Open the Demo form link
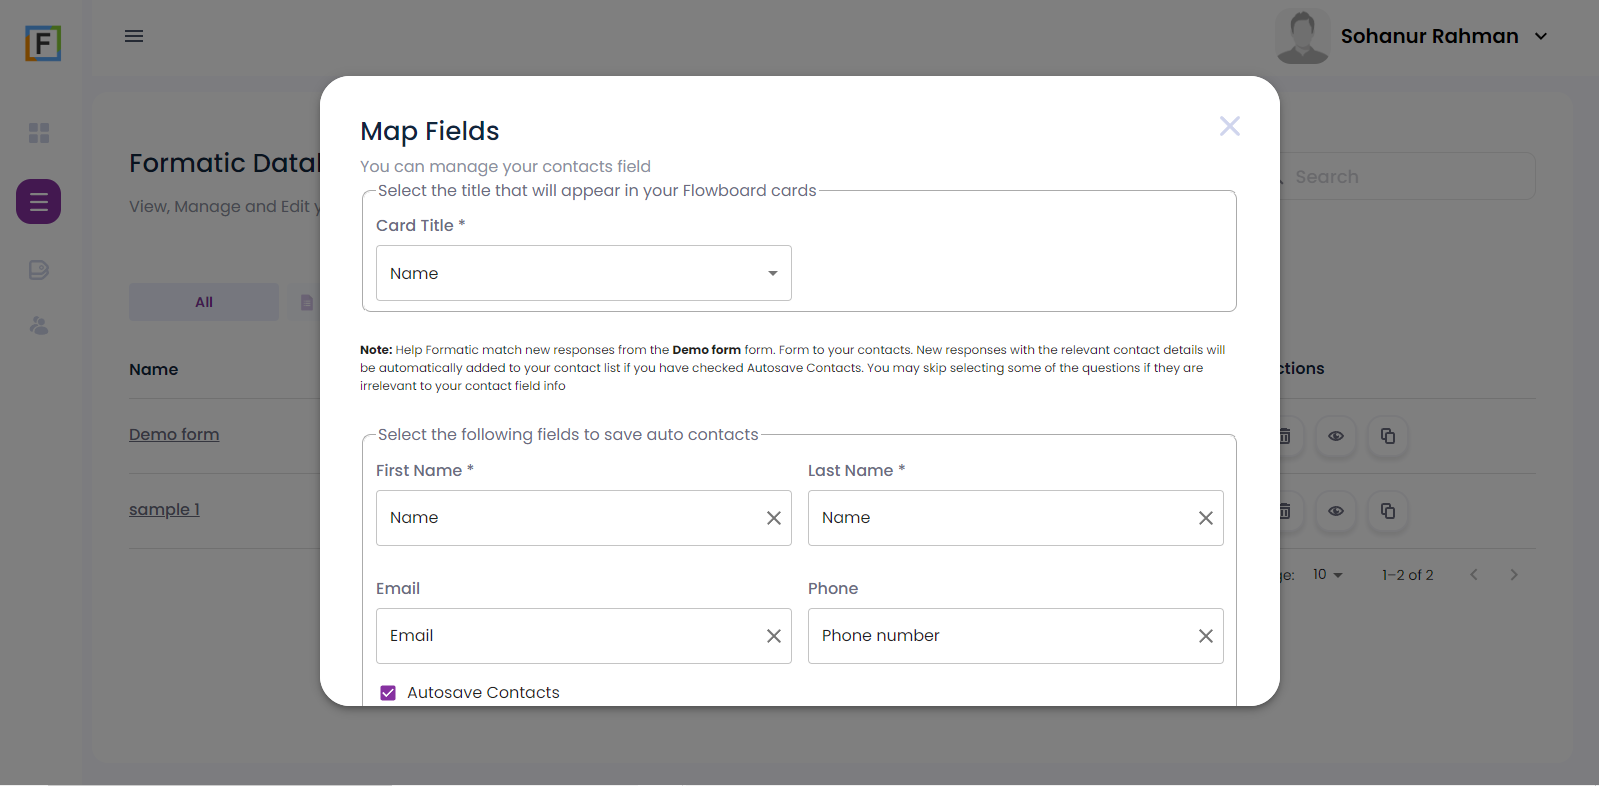1599x786 pixels. [x=174, y=434]
